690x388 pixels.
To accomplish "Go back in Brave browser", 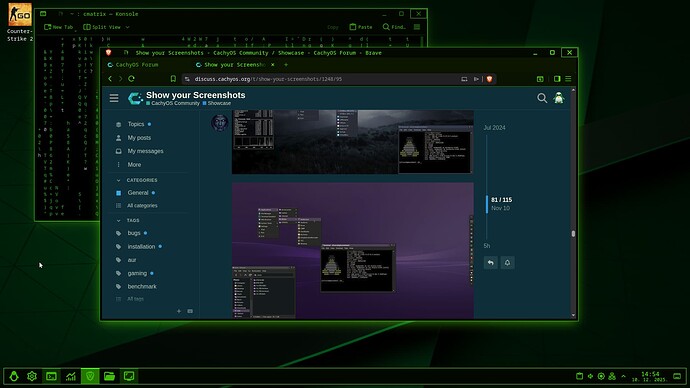I will point(110,79).
